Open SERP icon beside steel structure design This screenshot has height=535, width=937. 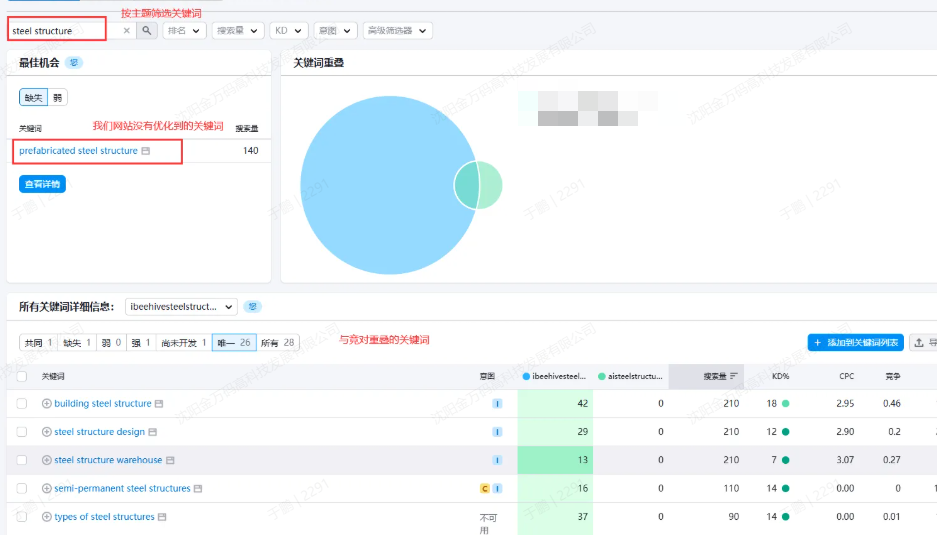153,432
